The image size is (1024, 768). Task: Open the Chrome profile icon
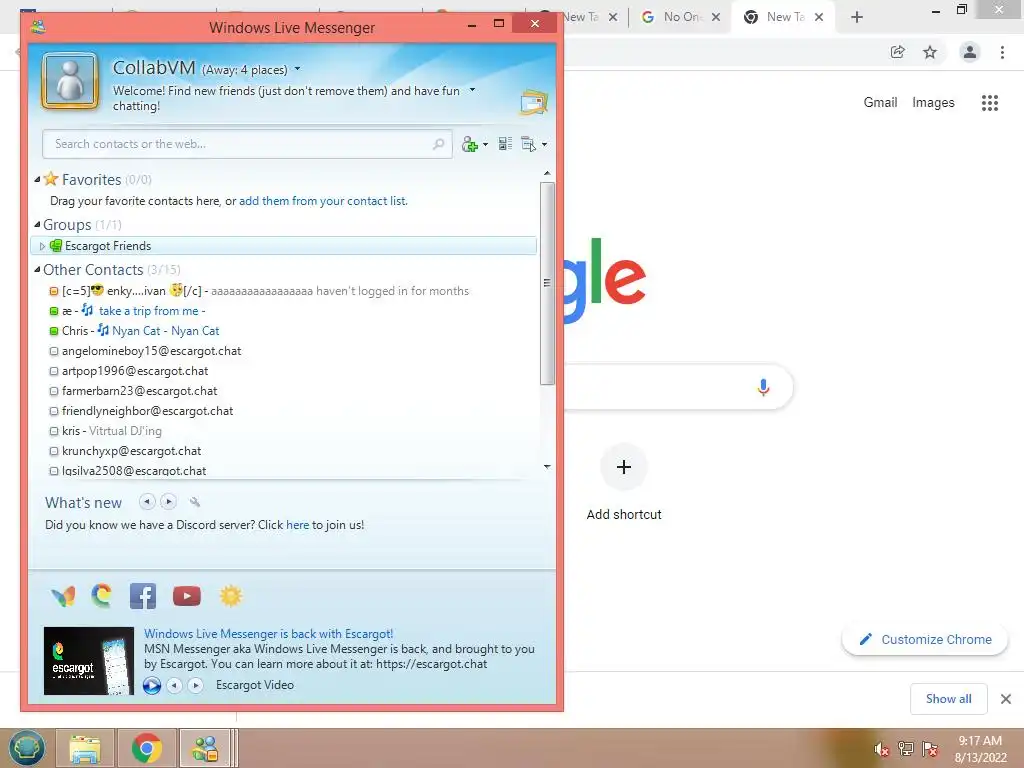[970, 52]
